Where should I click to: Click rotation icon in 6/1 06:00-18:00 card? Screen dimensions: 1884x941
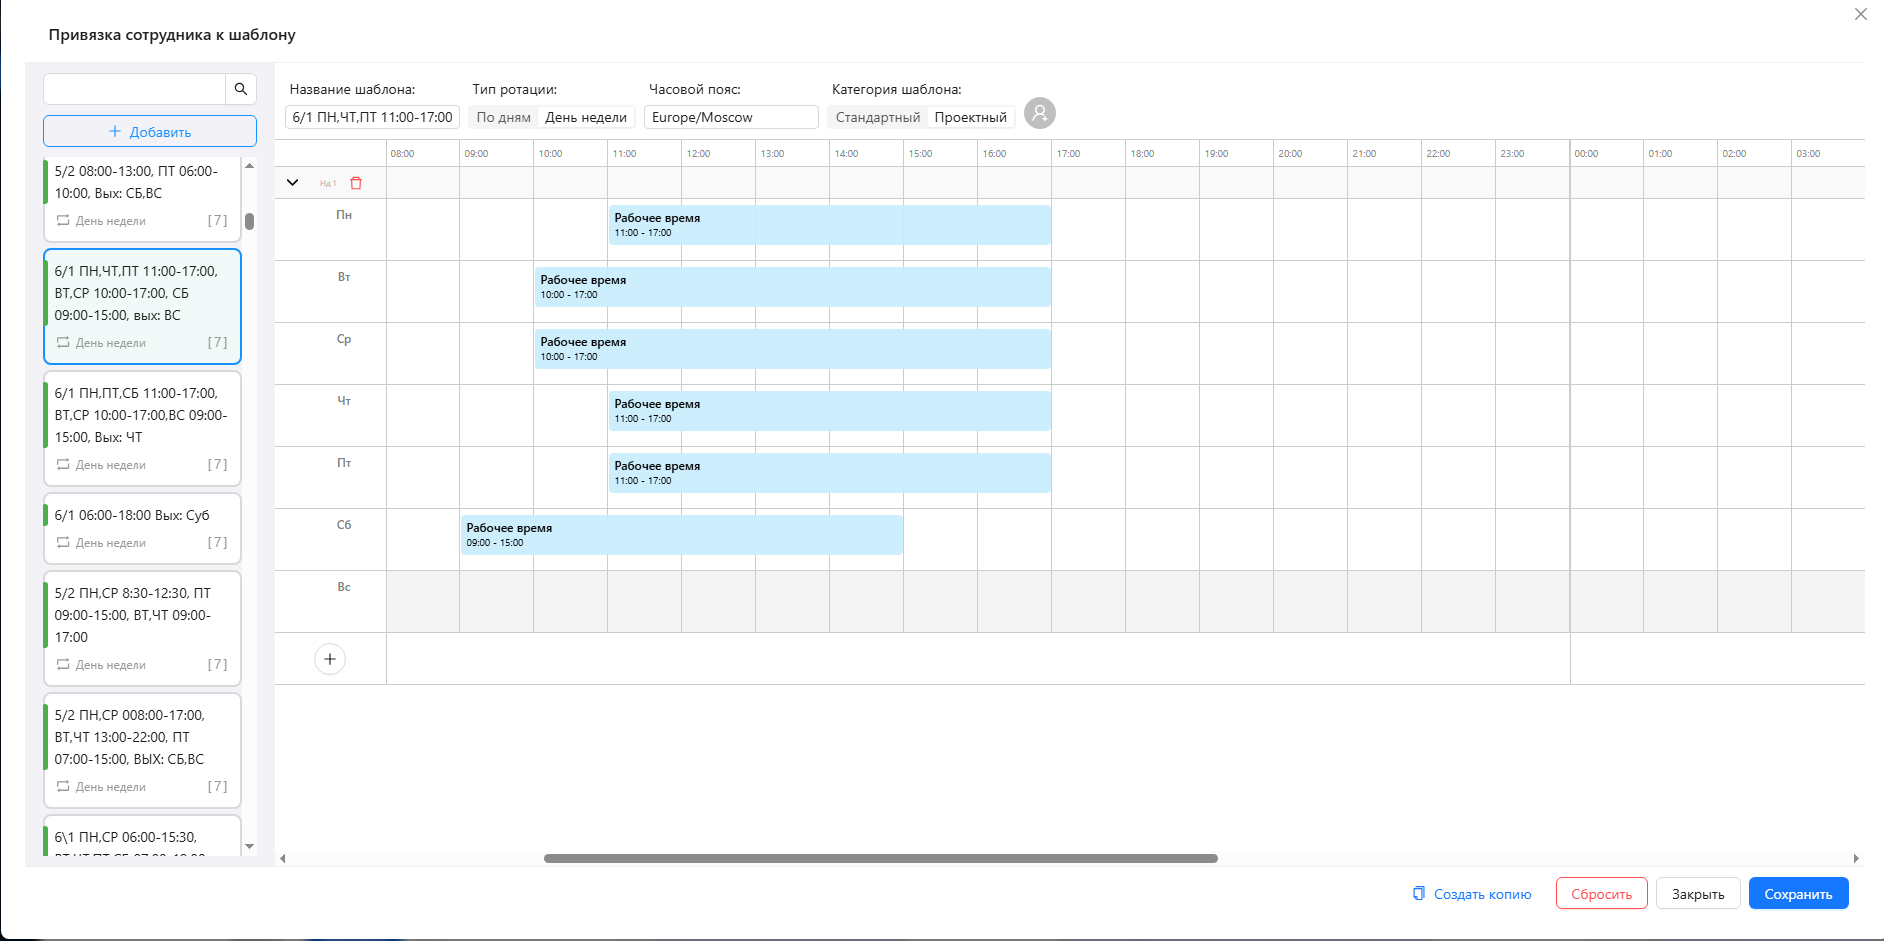63,542
